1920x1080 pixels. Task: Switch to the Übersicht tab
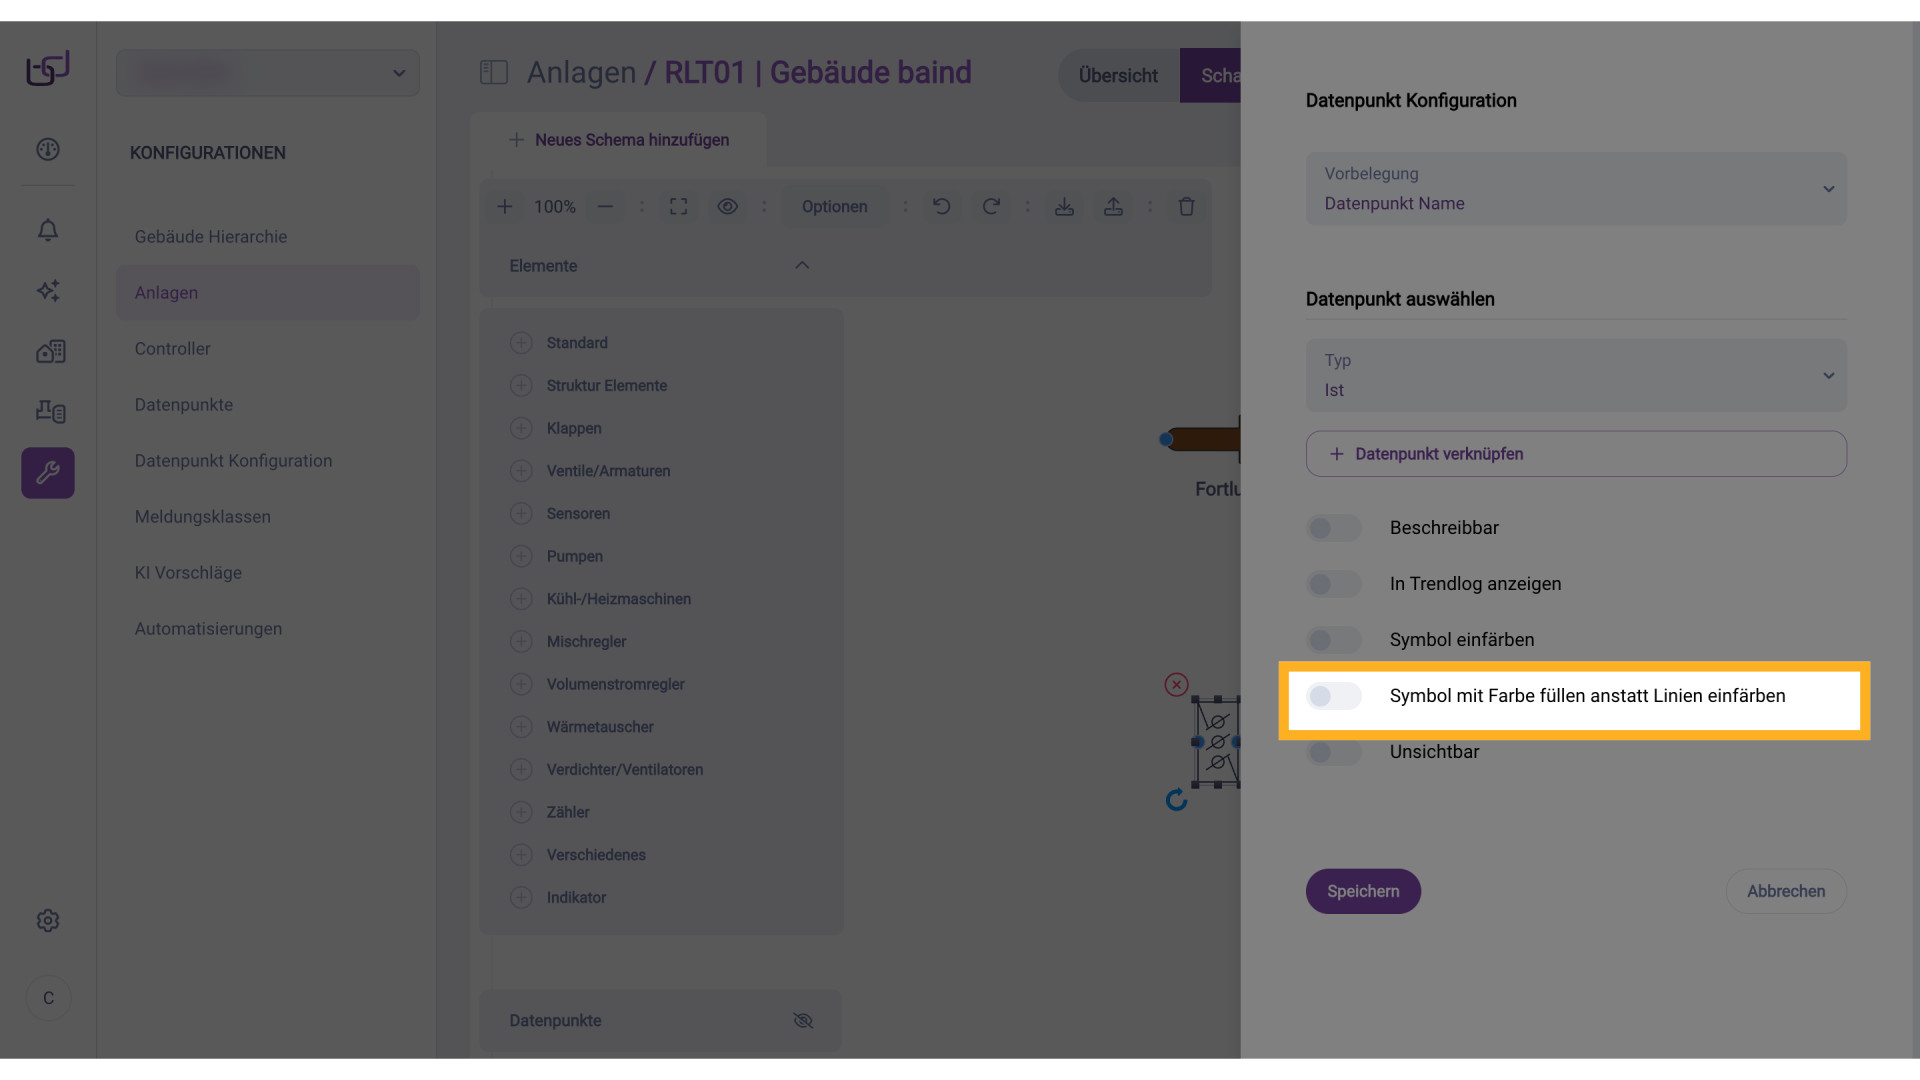[x=1117, y=76]
